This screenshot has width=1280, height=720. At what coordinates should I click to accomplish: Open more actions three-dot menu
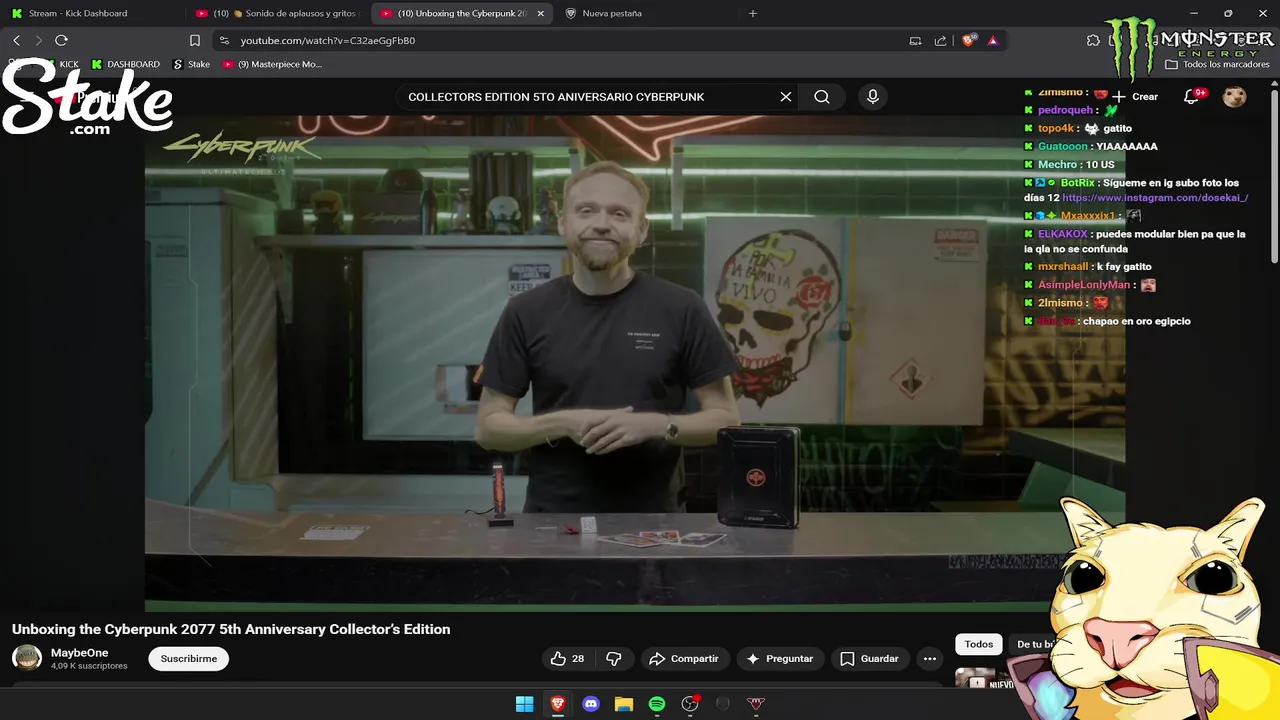930,659
